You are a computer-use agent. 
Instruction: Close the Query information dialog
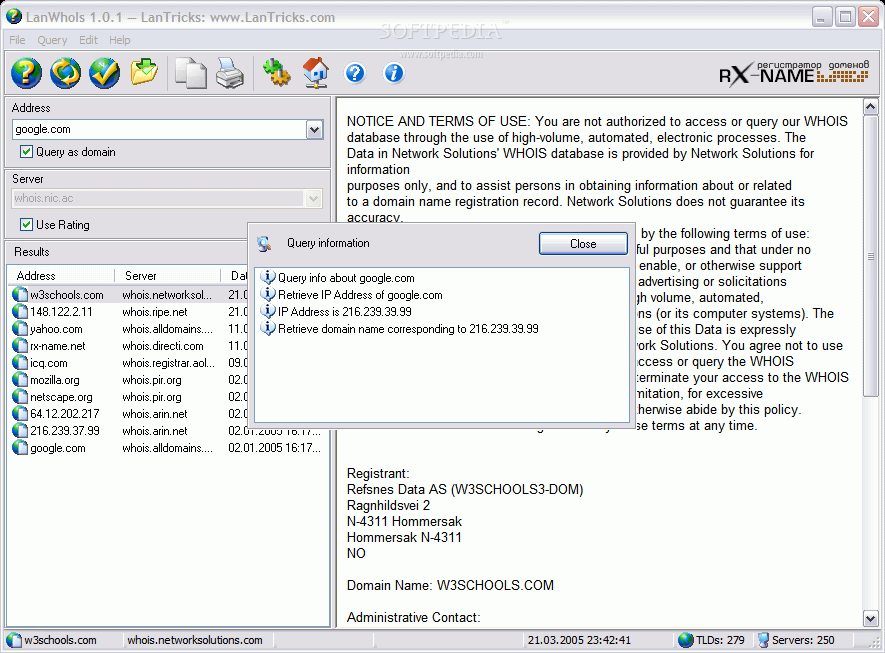tap(583, 244)
